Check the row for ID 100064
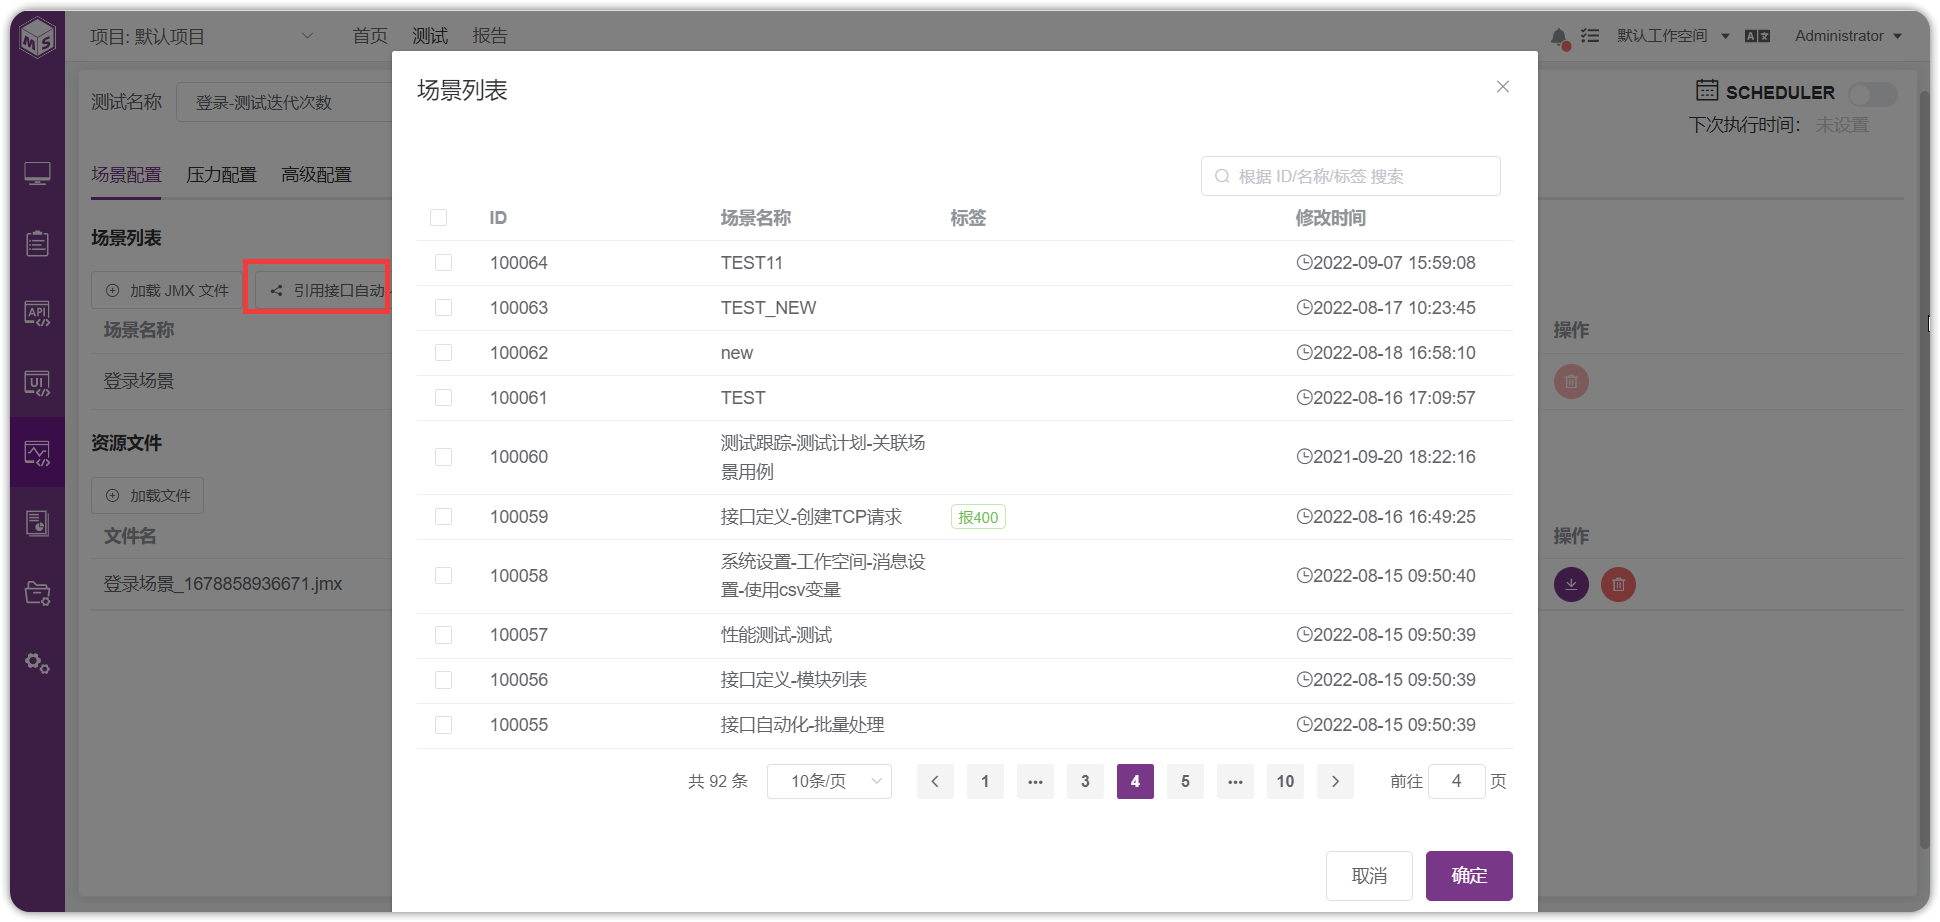The image size is (1940, 922). click(443, 263)
